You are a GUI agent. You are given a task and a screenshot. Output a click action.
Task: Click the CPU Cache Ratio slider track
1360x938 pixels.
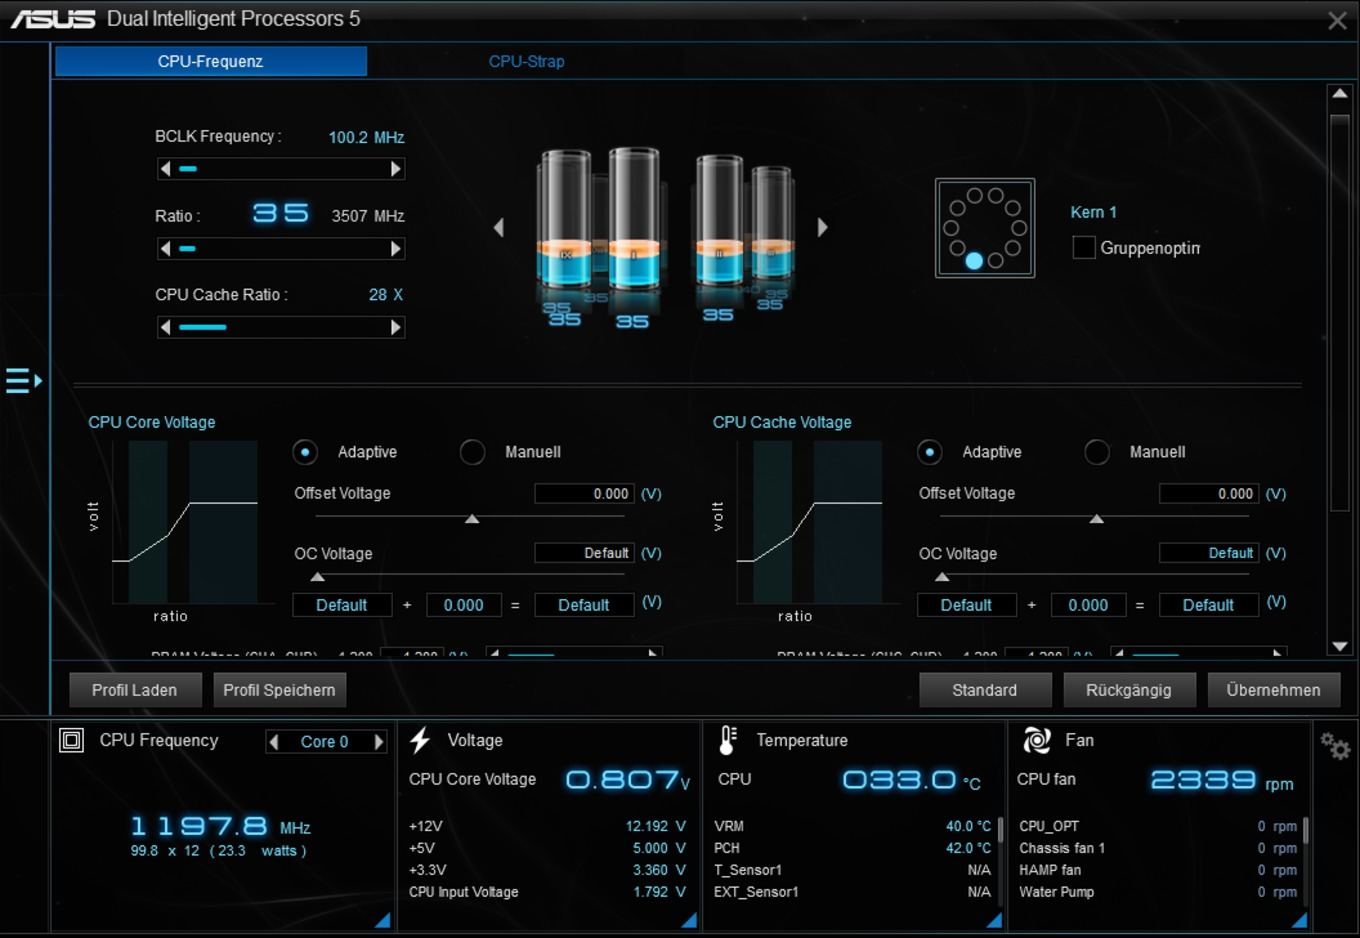point(281,327)
